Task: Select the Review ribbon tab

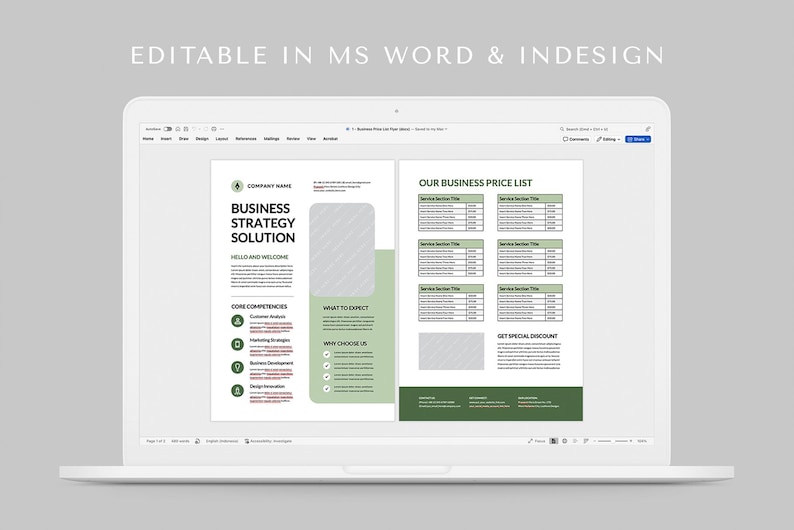Action: tap(293, 139)
